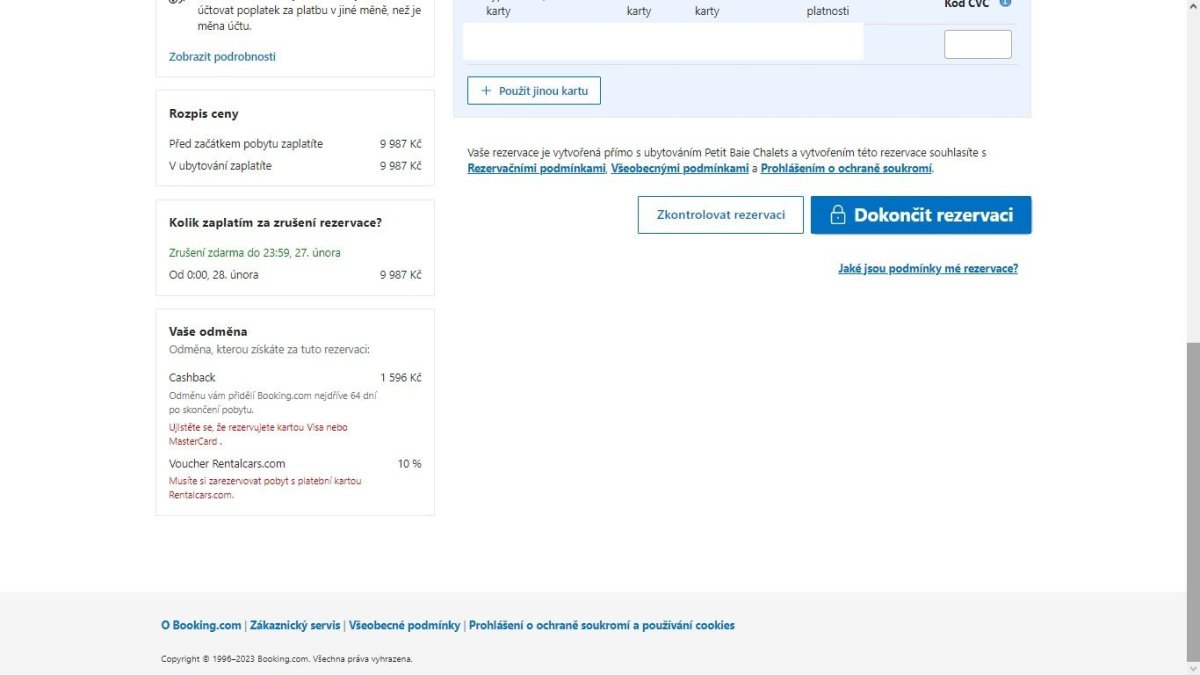Focus the Kód CVC input field
The image size is (1200, 675).
click(977, 44)
